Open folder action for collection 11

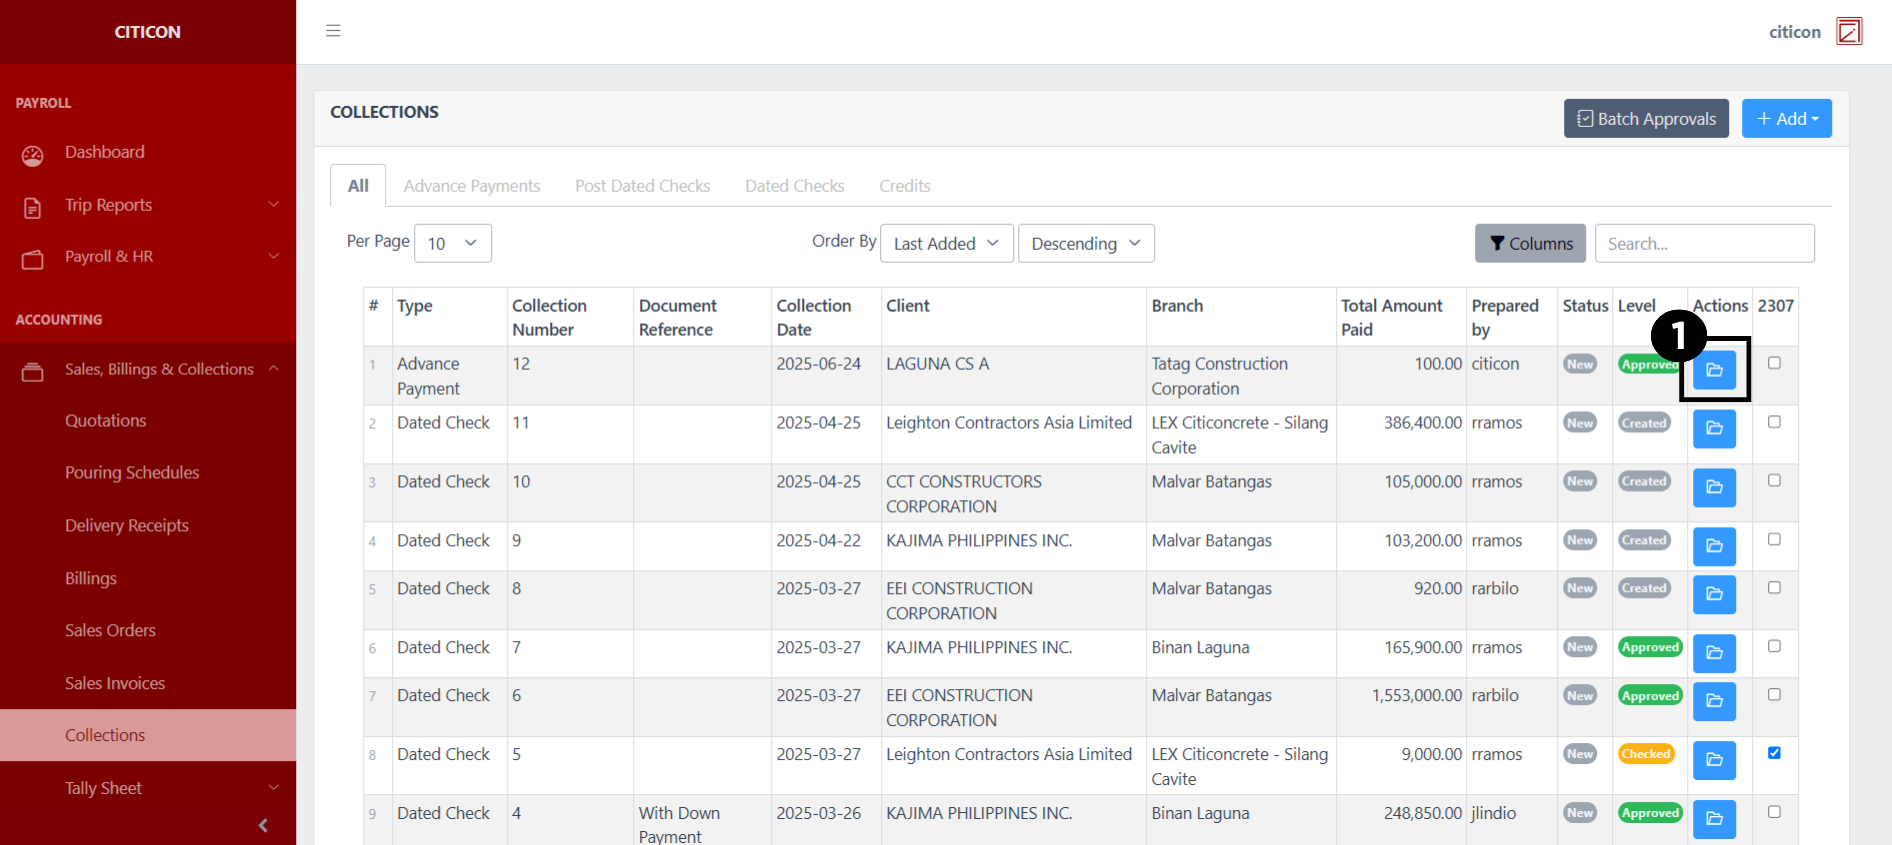coord(1714,429)
